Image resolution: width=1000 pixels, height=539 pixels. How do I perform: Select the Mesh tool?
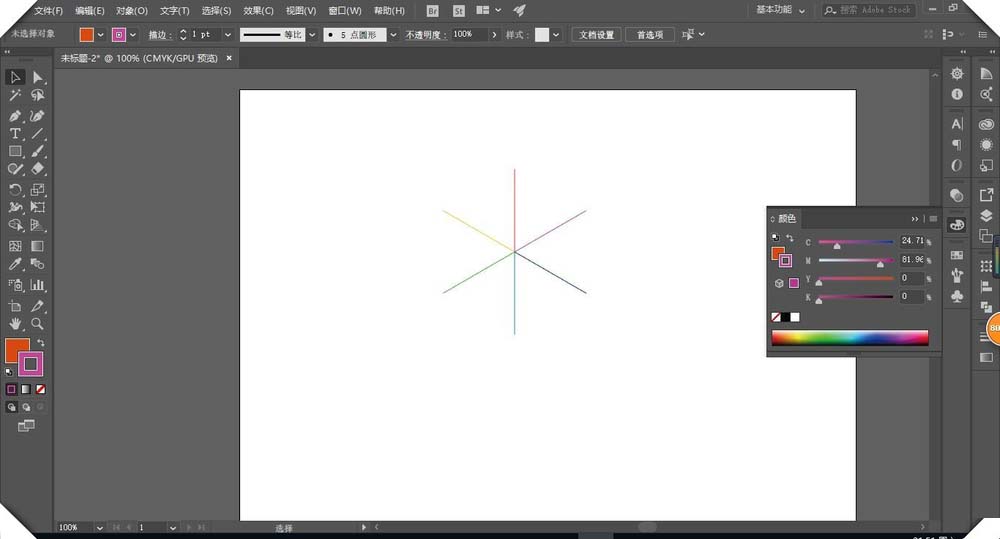point(15,246)
